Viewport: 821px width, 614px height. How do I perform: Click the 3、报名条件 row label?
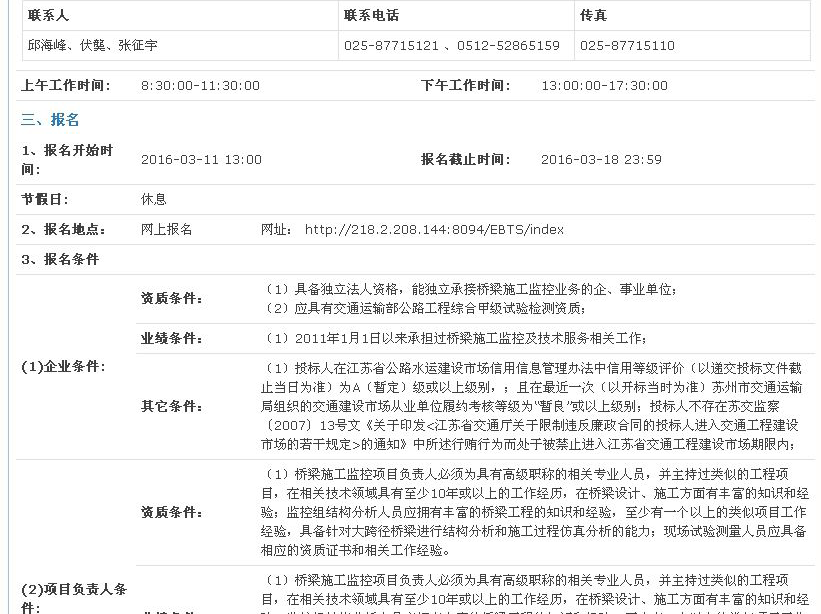tap(60, 259)
